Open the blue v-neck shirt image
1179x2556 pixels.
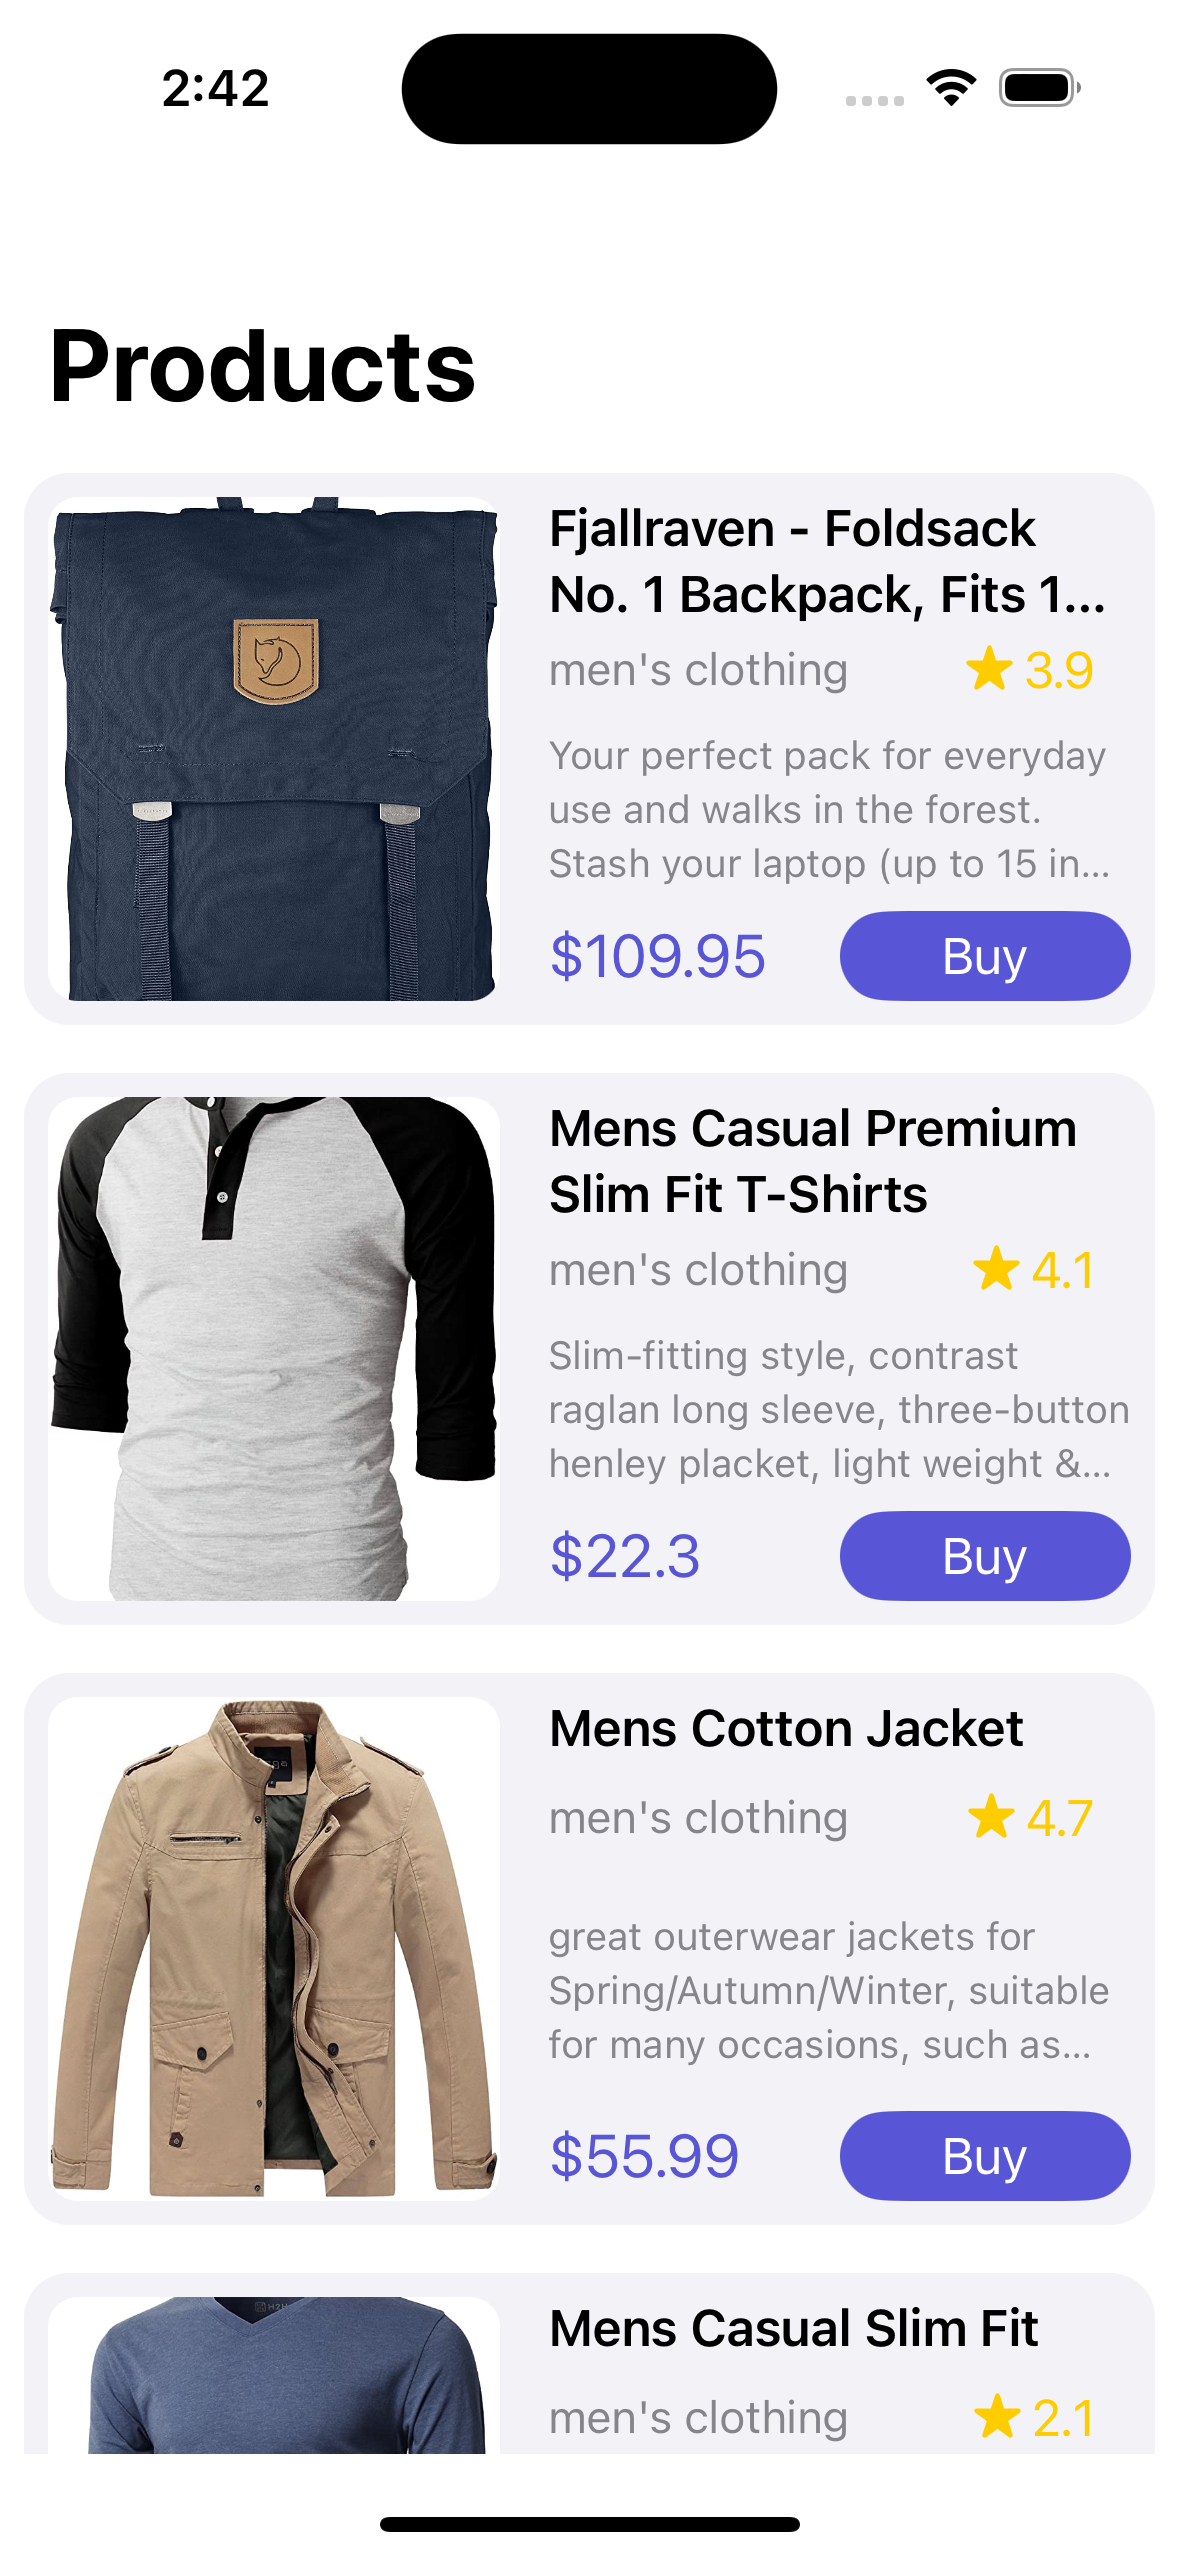click(x=274, y=2374)
